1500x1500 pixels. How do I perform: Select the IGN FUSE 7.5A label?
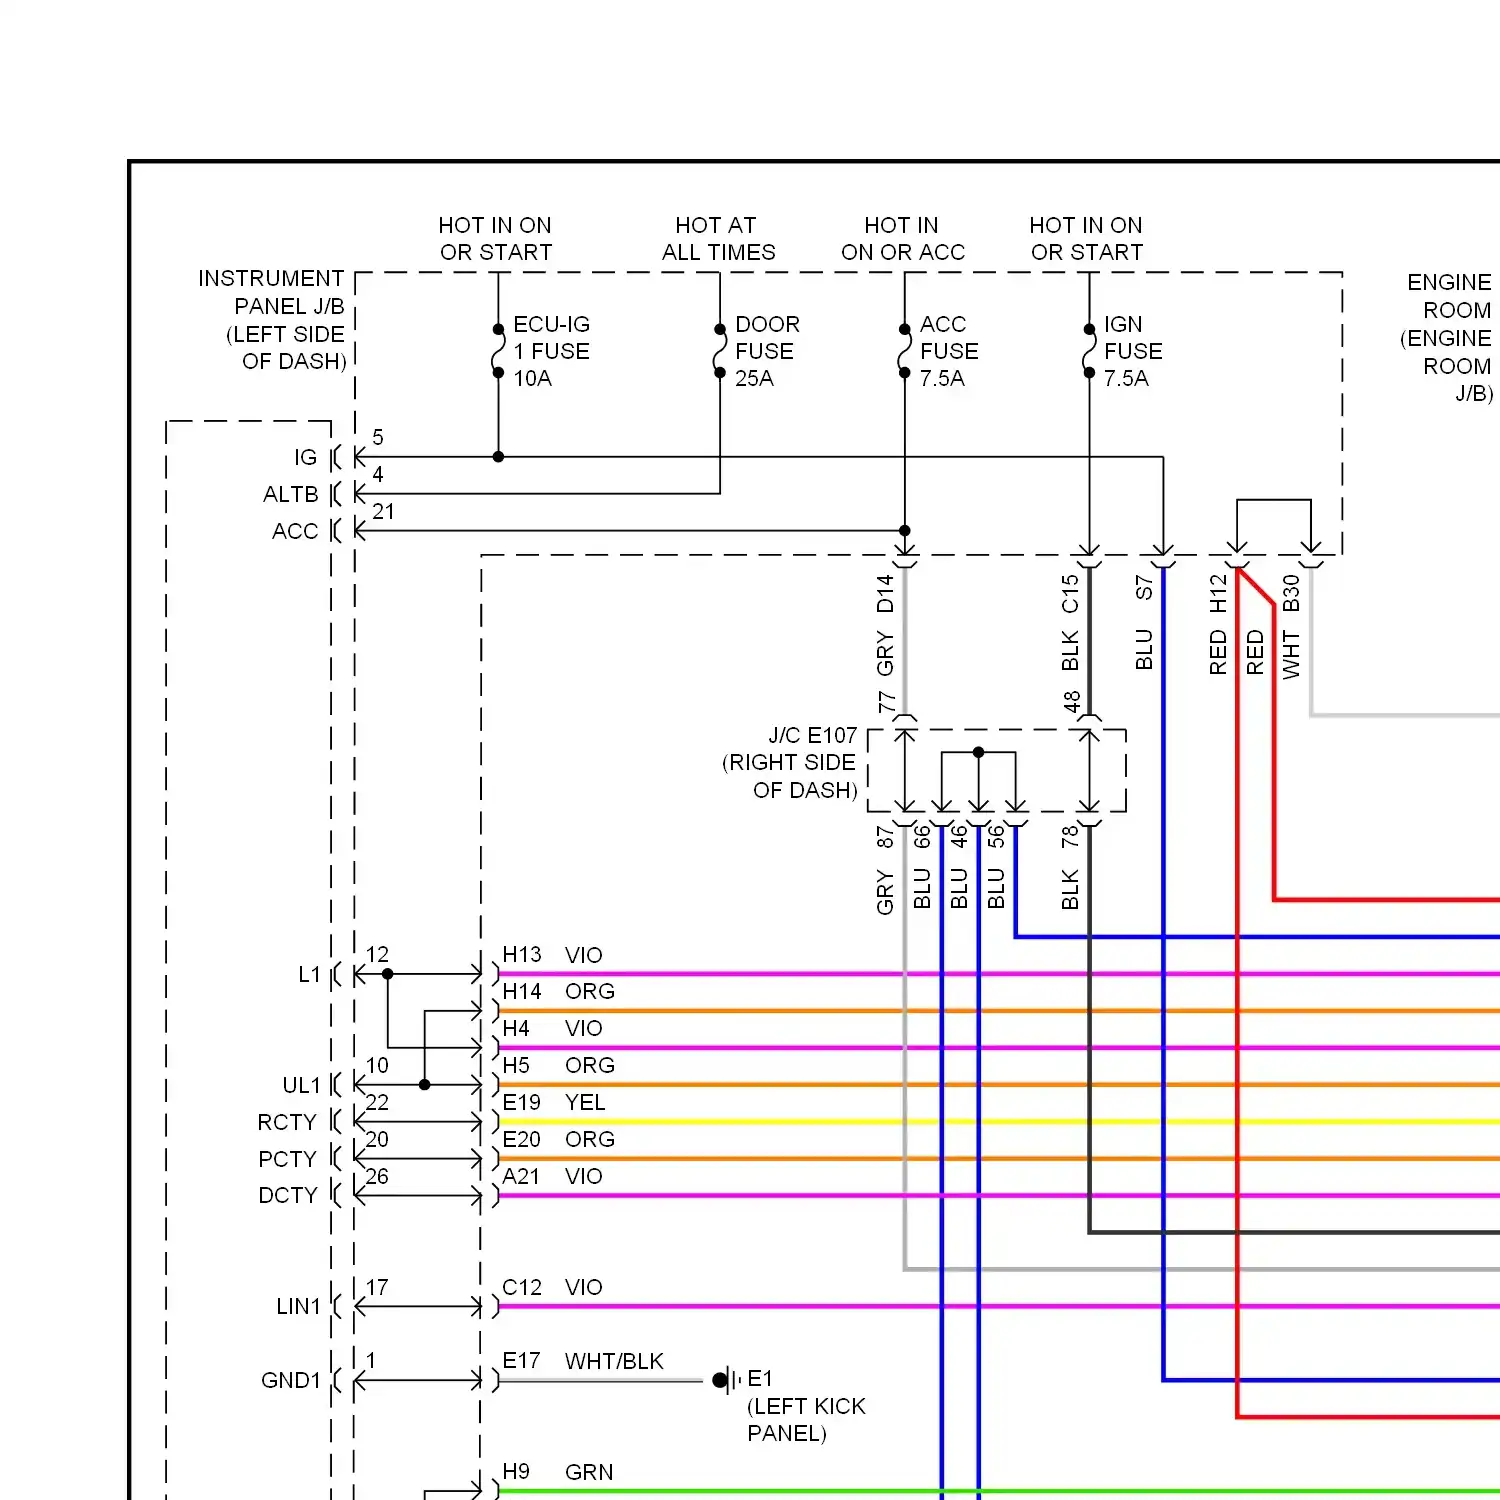(x=1133, y=351)
